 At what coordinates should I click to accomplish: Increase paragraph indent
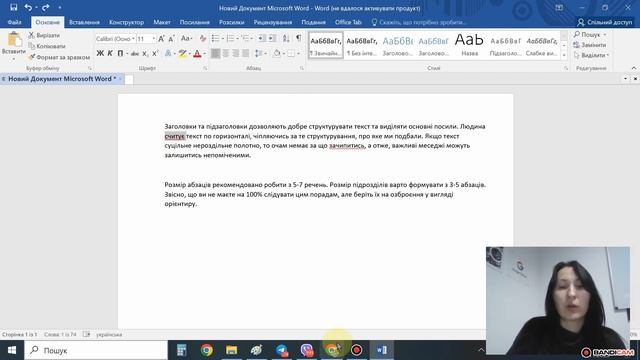(272, 39)
